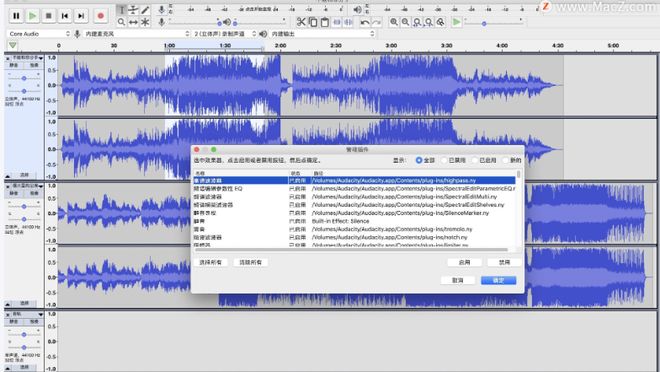660x372 pixels.
Task: Sort plug-ins by status column header
Action: (x=299, y=173)
